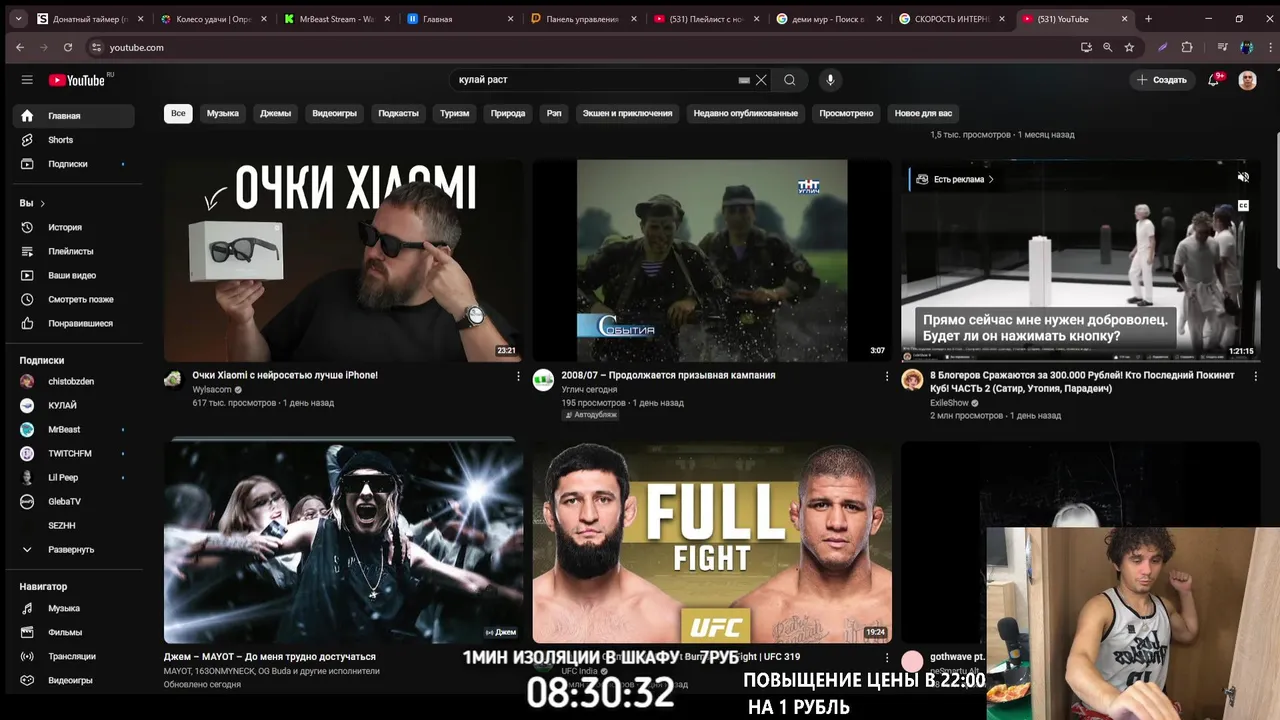Screen dimensions: 1280x720
Task: Open КУЛАЙ channel subscription
Action: (74, 405)
